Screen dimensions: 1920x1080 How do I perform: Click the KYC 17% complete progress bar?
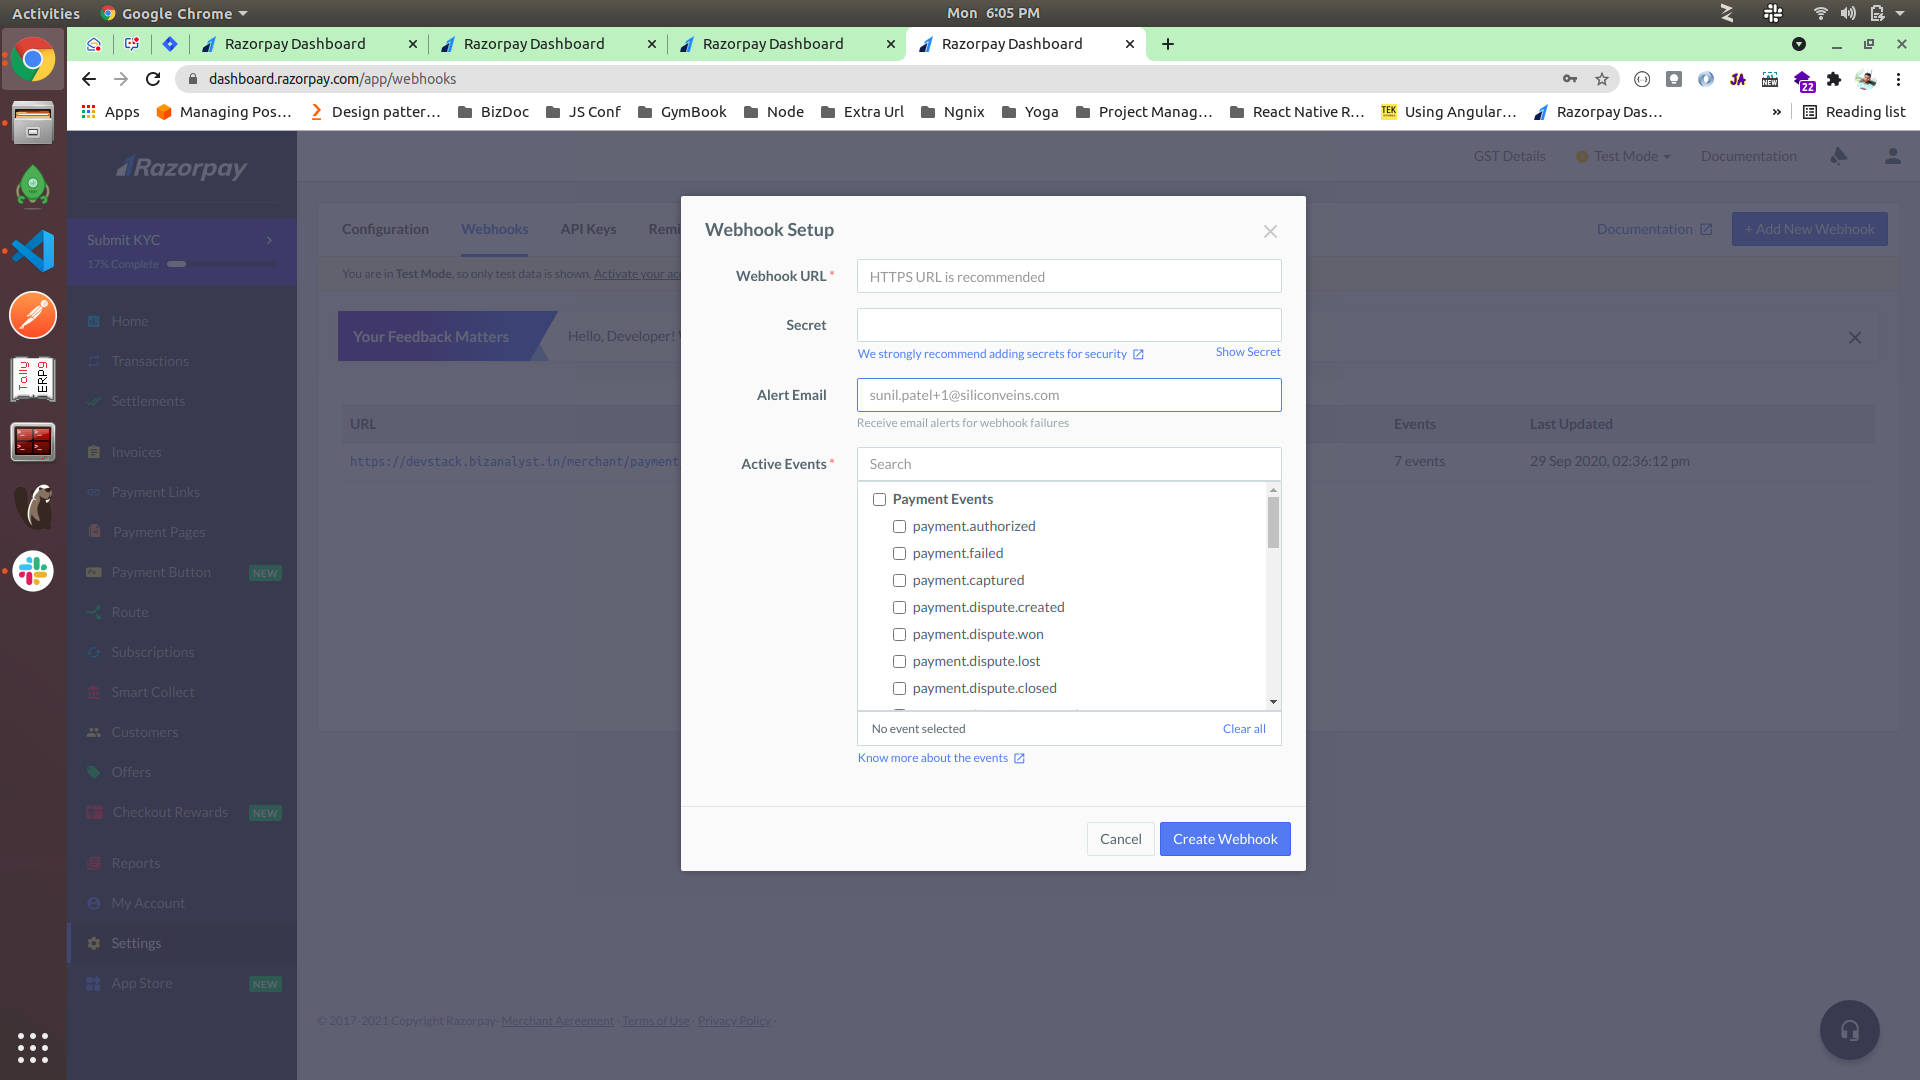(x=221, y=264)
